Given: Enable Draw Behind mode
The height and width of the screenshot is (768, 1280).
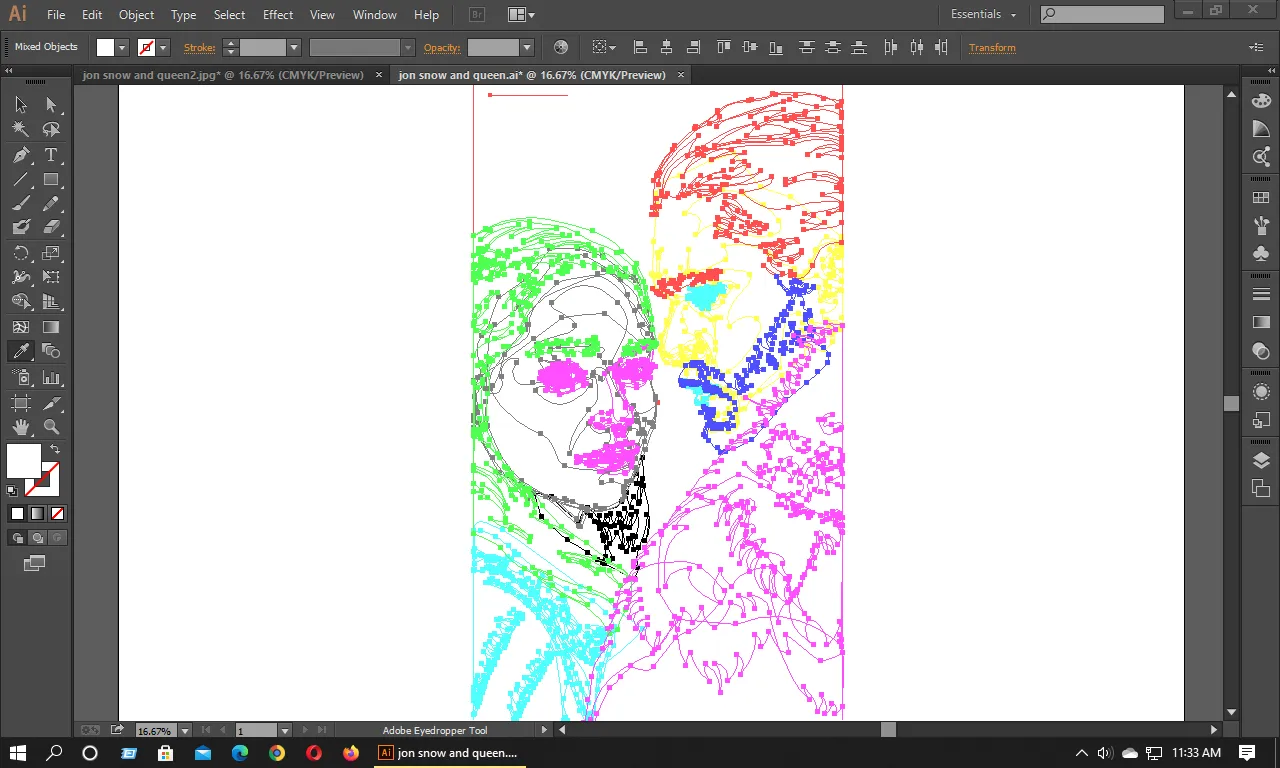Looking at the screenshot, I should tap(37, 538).
